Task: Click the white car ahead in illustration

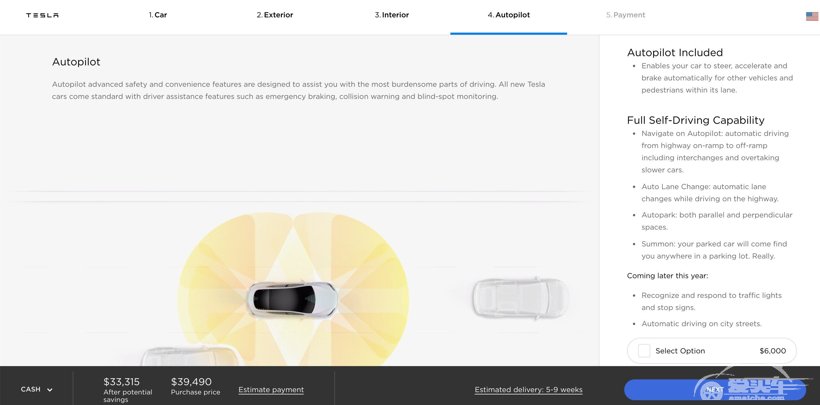Action: click(x=520, y=298)
